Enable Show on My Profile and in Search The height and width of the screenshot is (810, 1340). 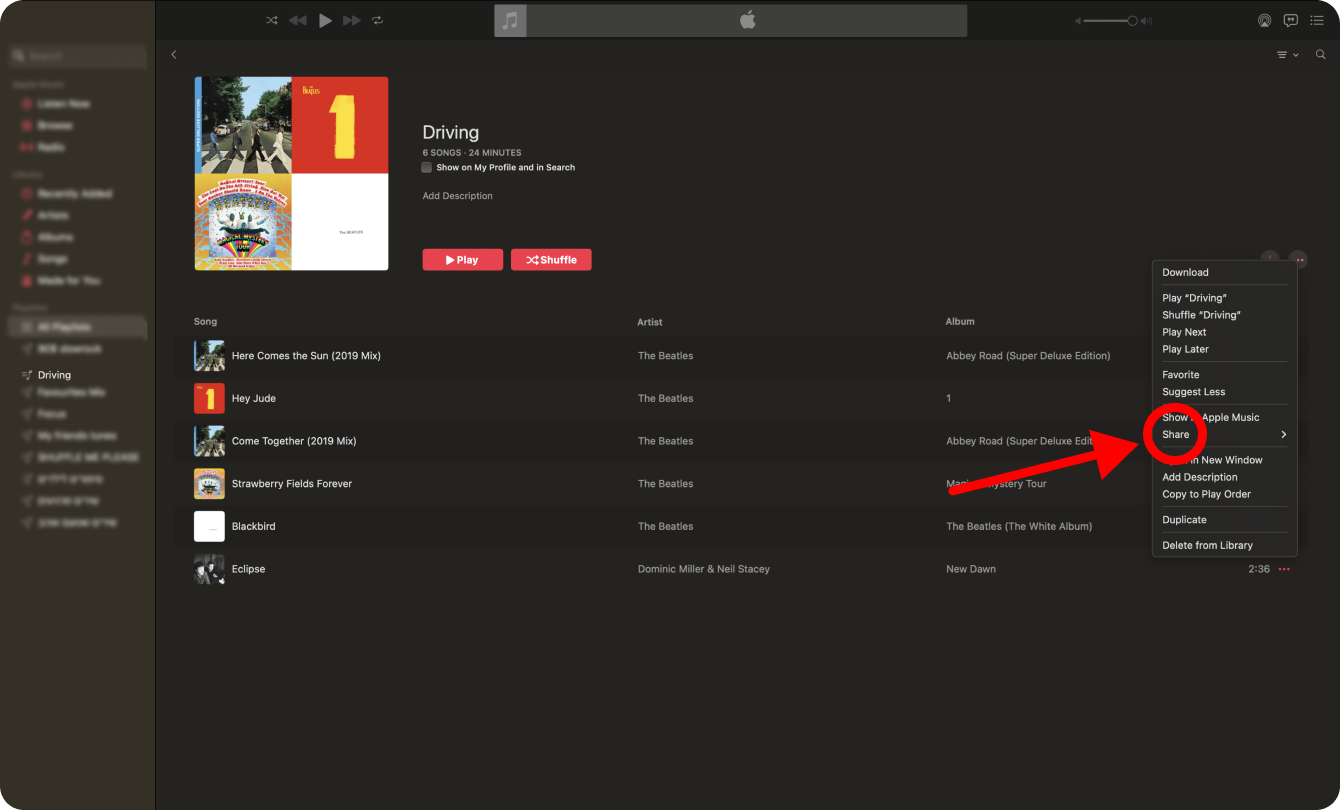[x=427, y=167]
